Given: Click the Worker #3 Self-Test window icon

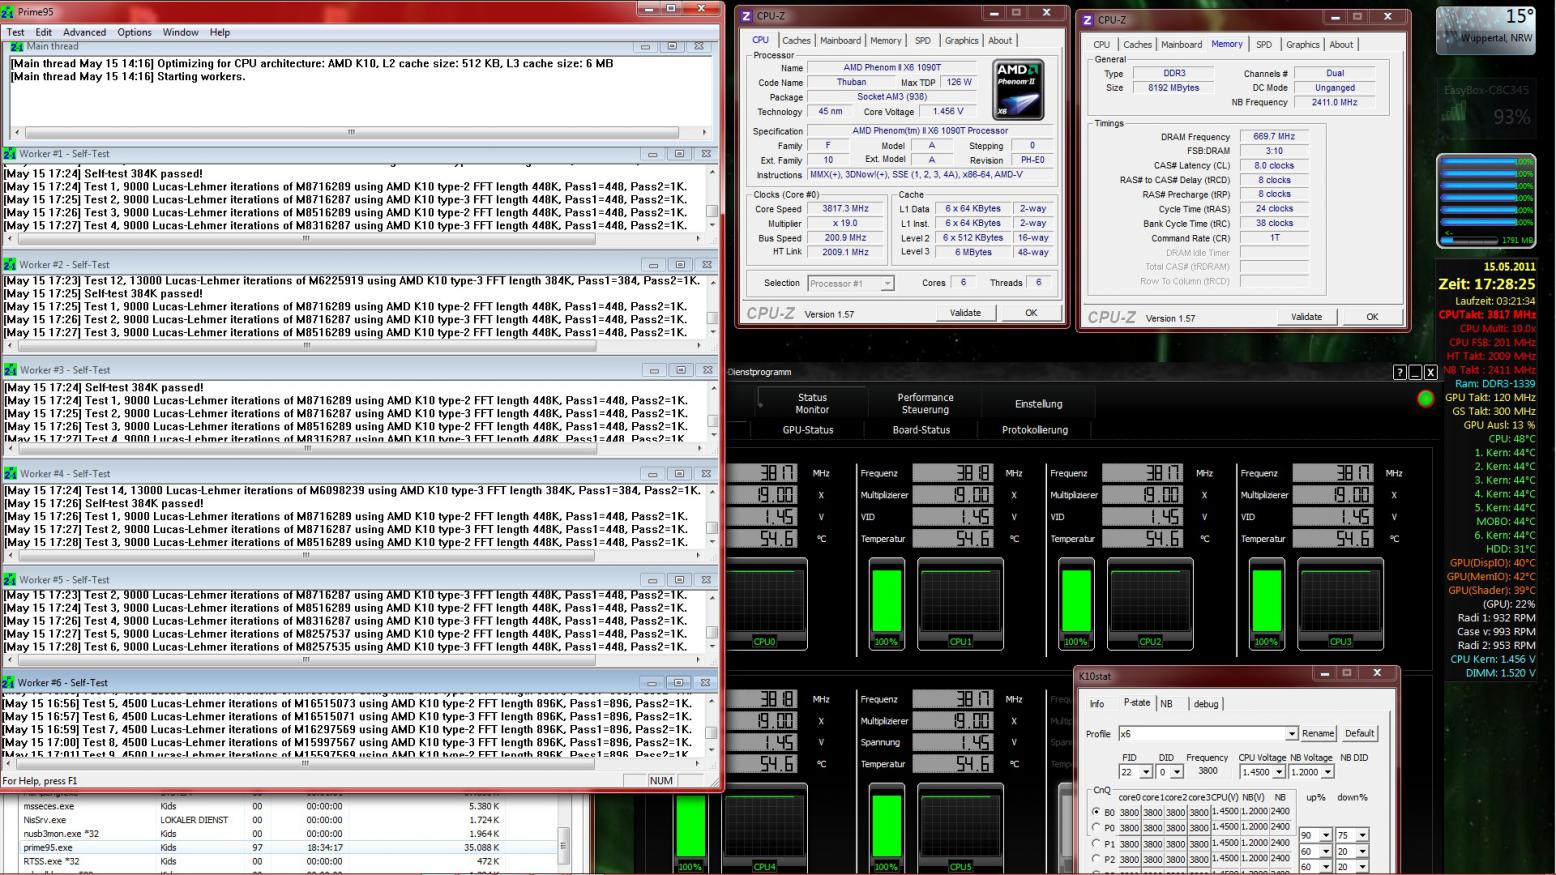Looking at the screenshot, I should (10, 370).
